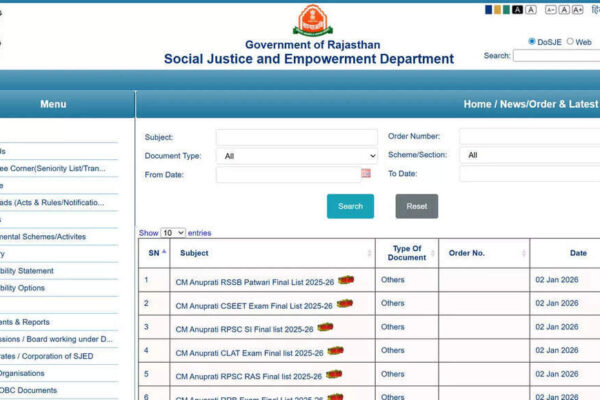Click the top site Search input field
This screenshot has height=400, width=600.
click(556, 56)
